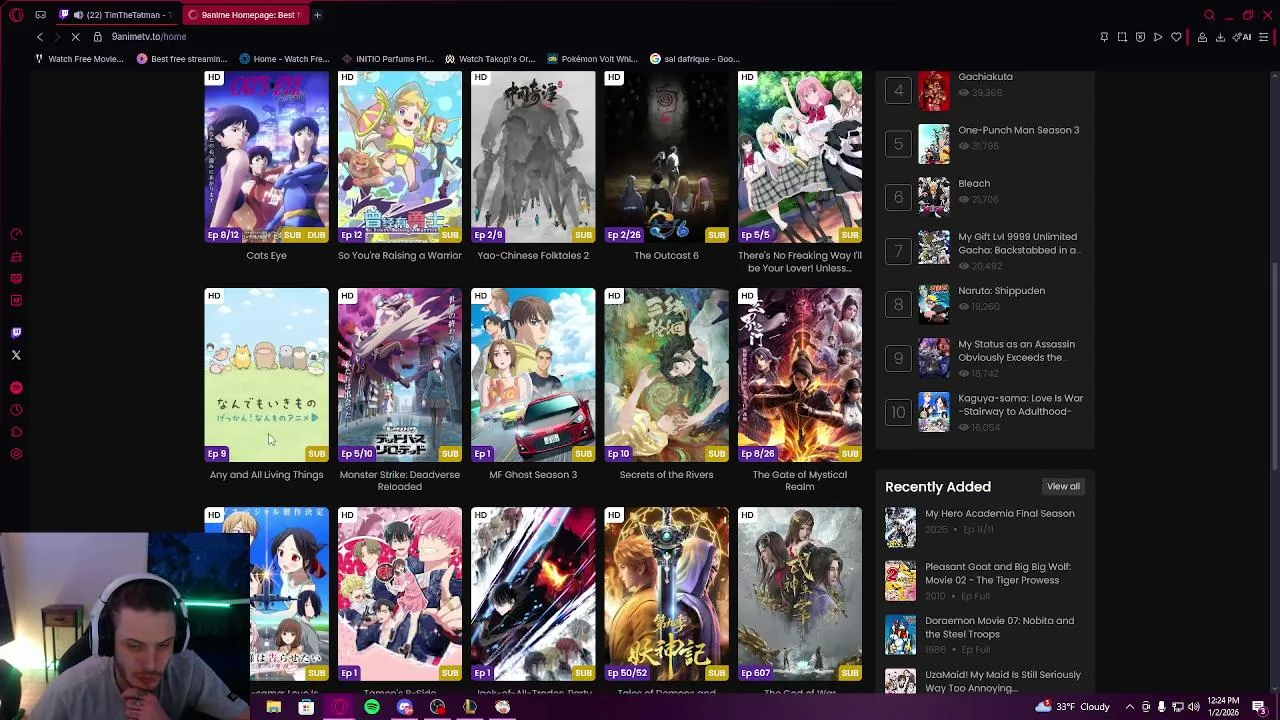The image size is (1280, 720).
Task: Open the Pokémon Volt White bookmark
Action: point(591,59)
